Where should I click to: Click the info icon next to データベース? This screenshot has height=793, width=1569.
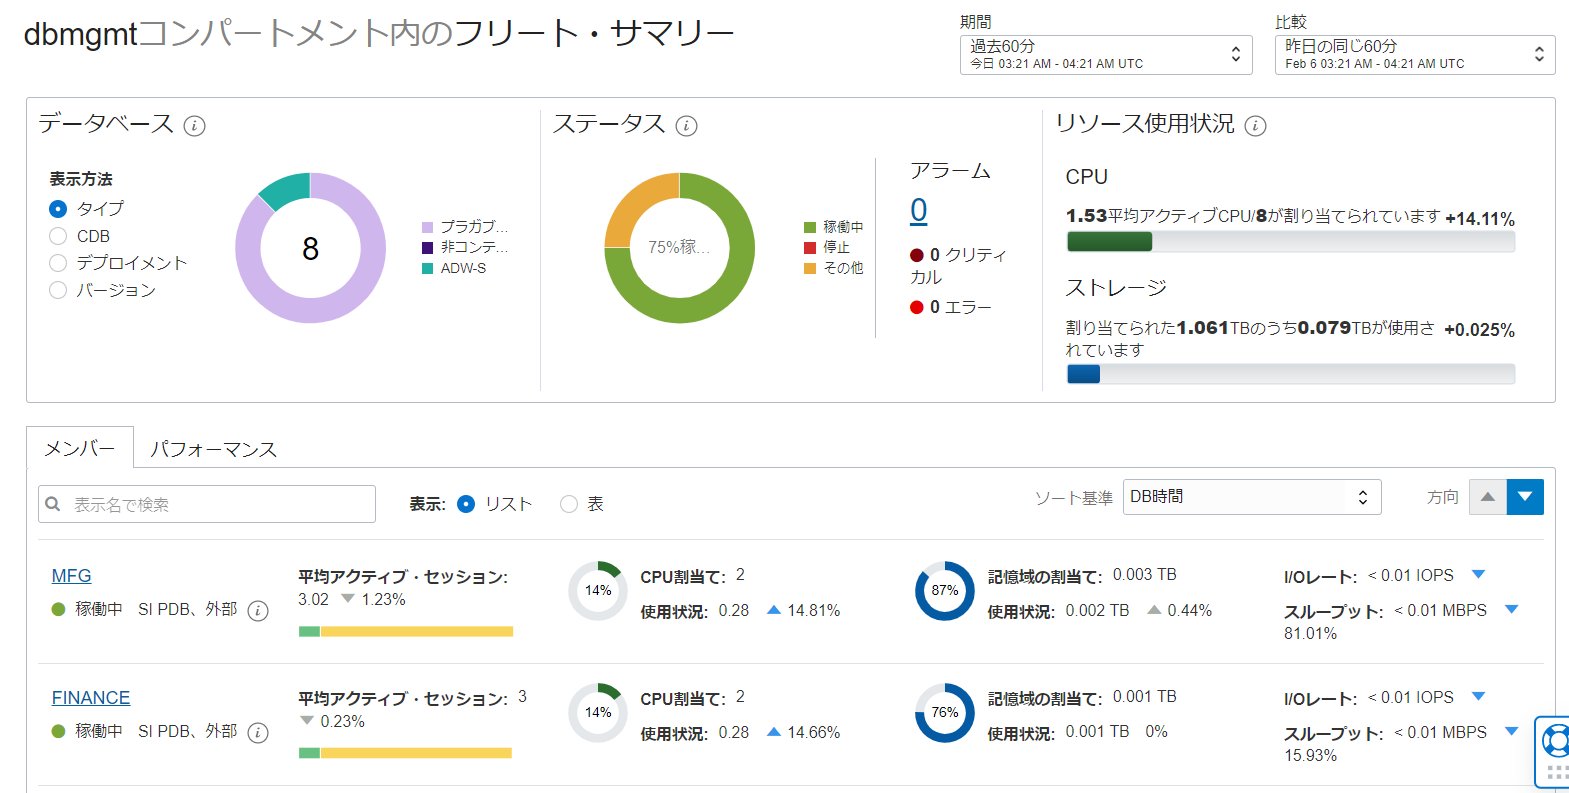[195, 126]
